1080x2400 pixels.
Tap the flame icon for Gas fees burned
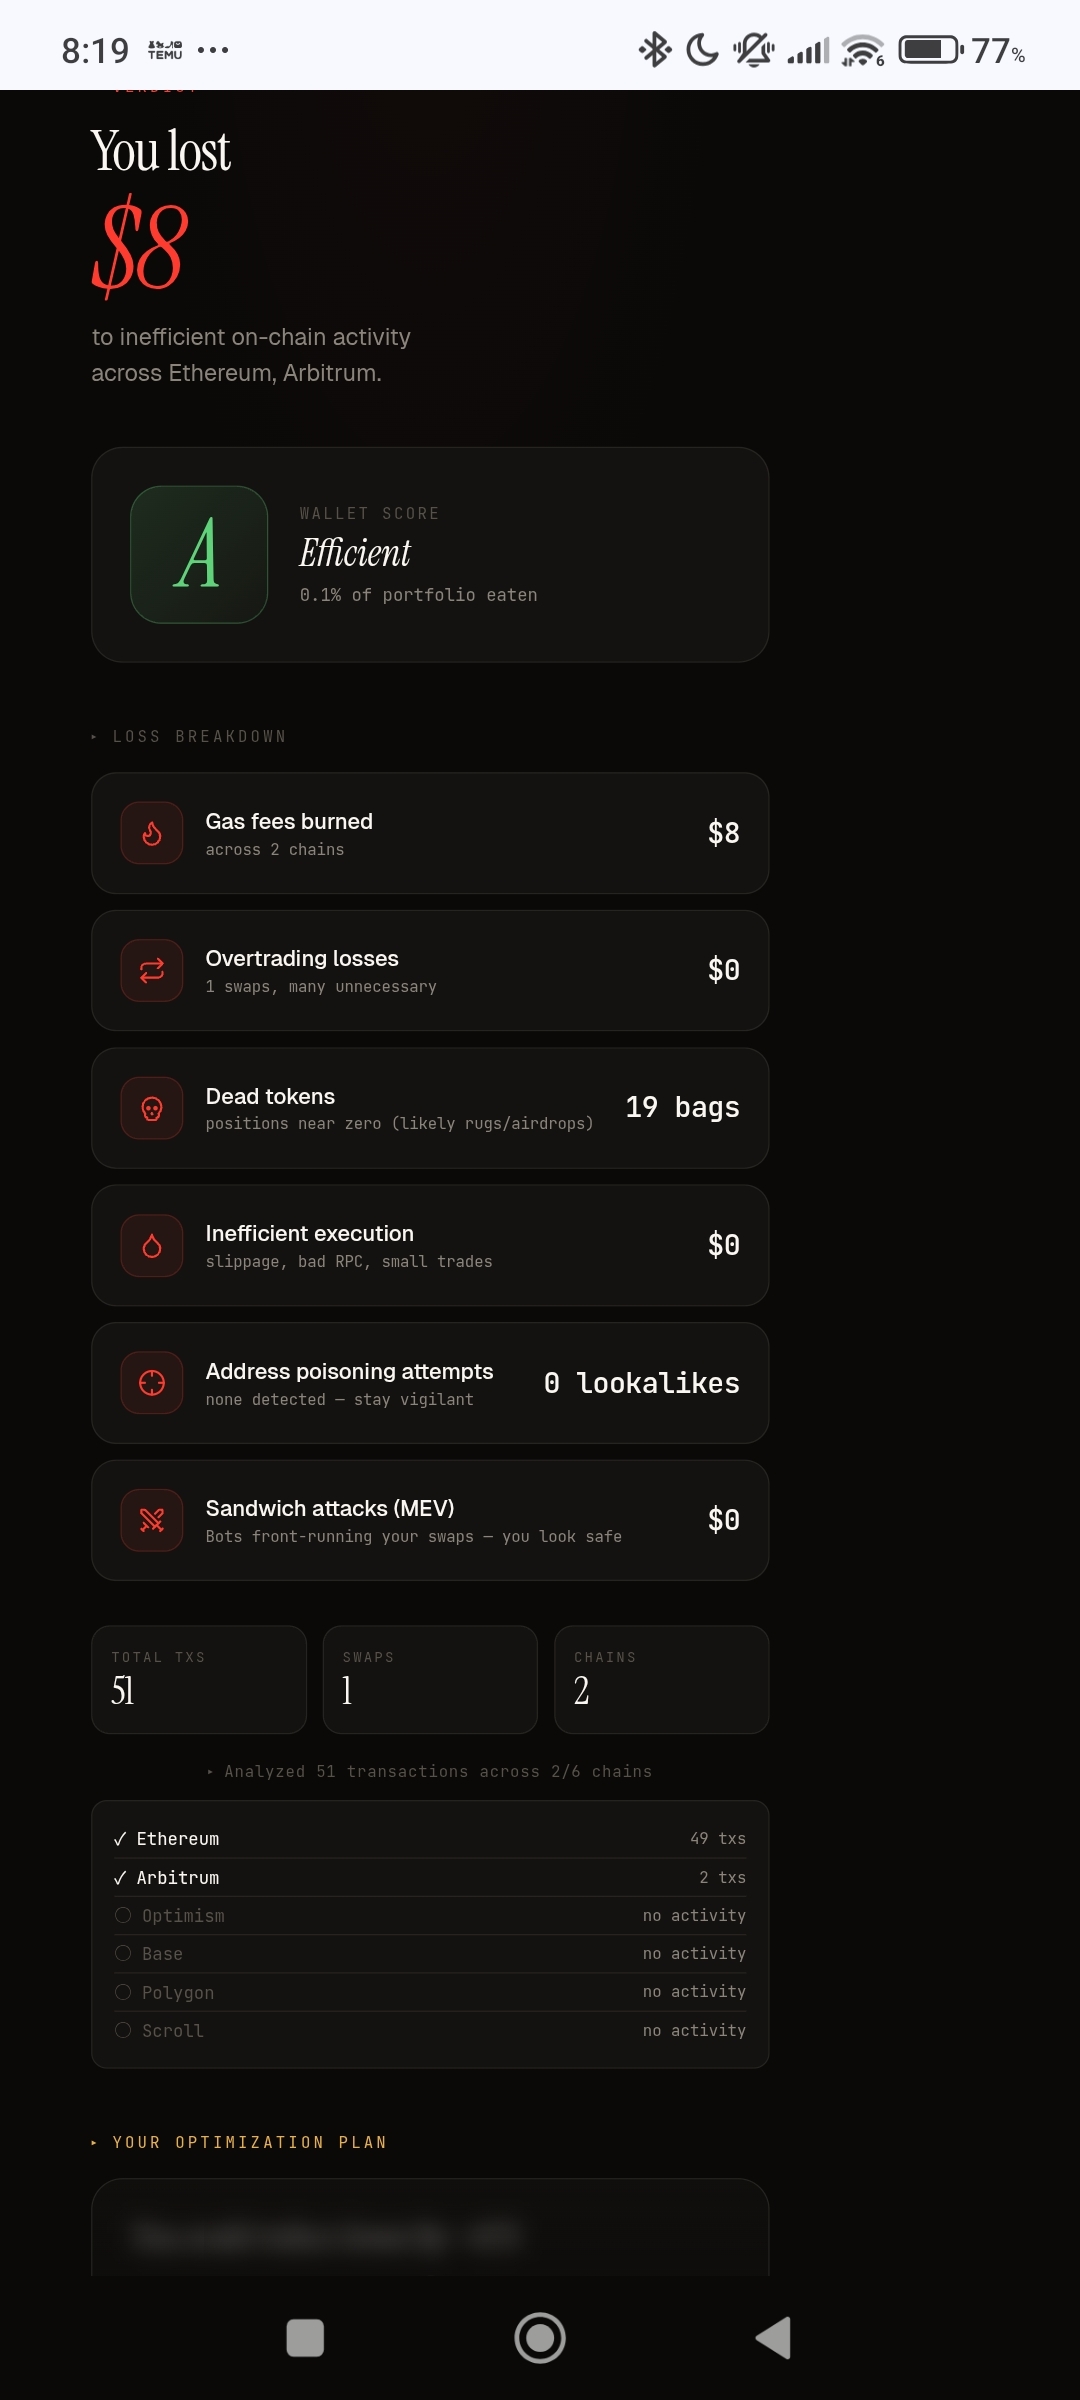tap(152, 833)
